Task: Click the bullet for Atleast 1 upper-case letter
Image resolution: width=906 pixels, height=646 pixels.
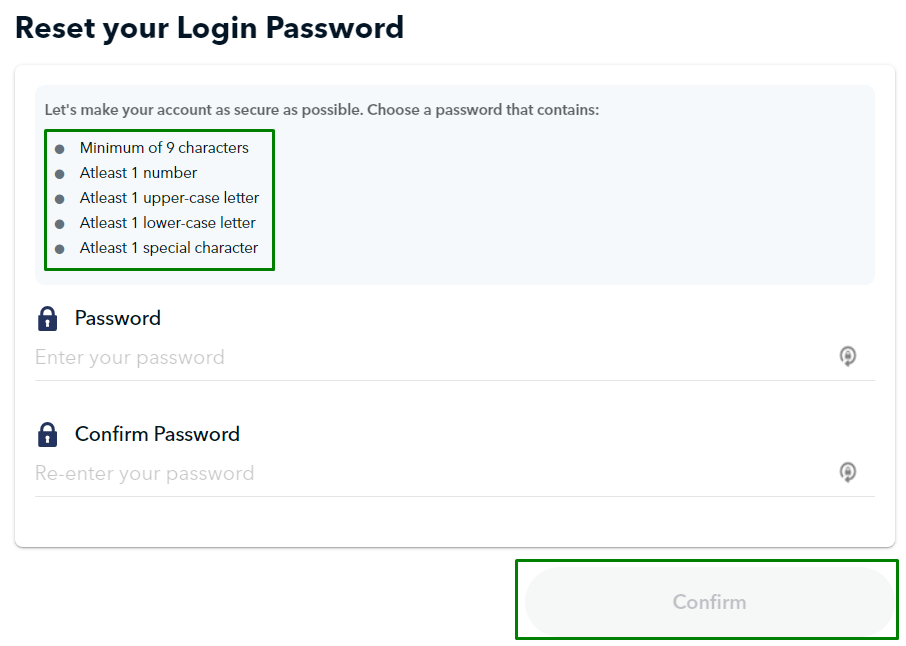Action: coord(61,198)
